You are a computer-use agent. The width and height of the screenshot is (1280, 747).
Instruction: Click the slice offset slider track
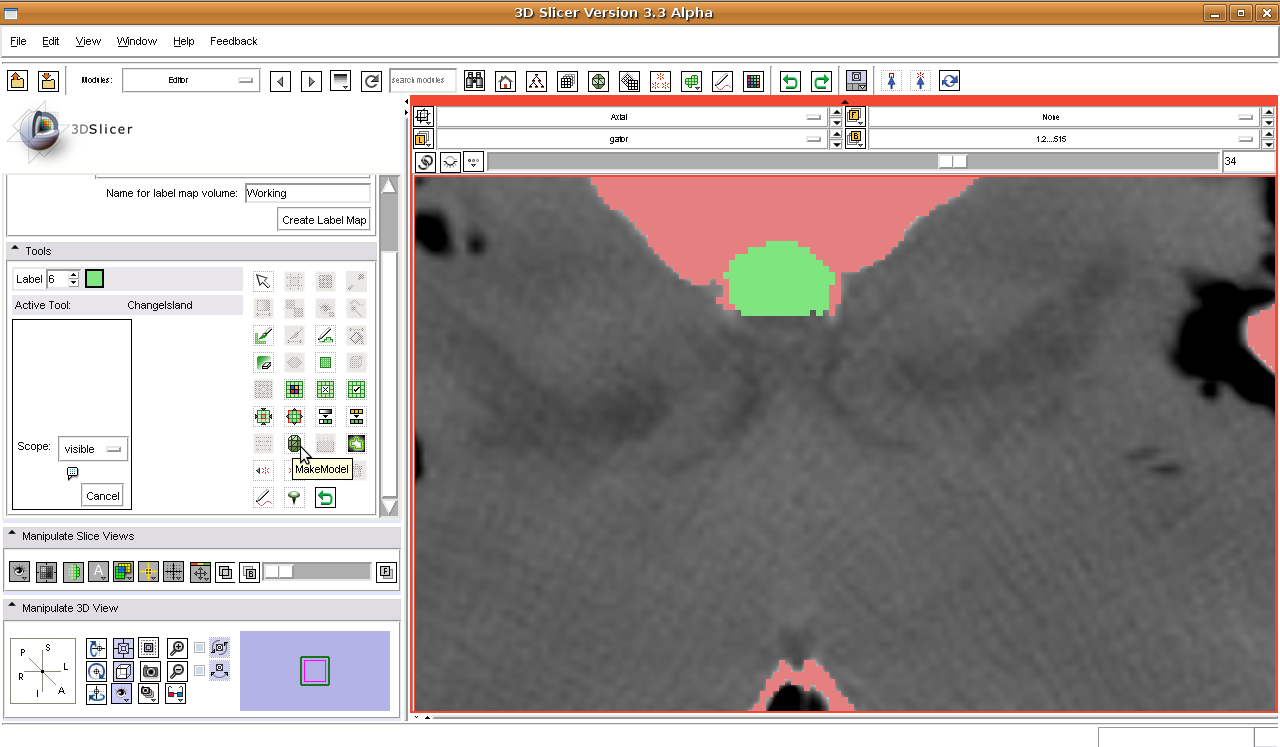(853, 161)
